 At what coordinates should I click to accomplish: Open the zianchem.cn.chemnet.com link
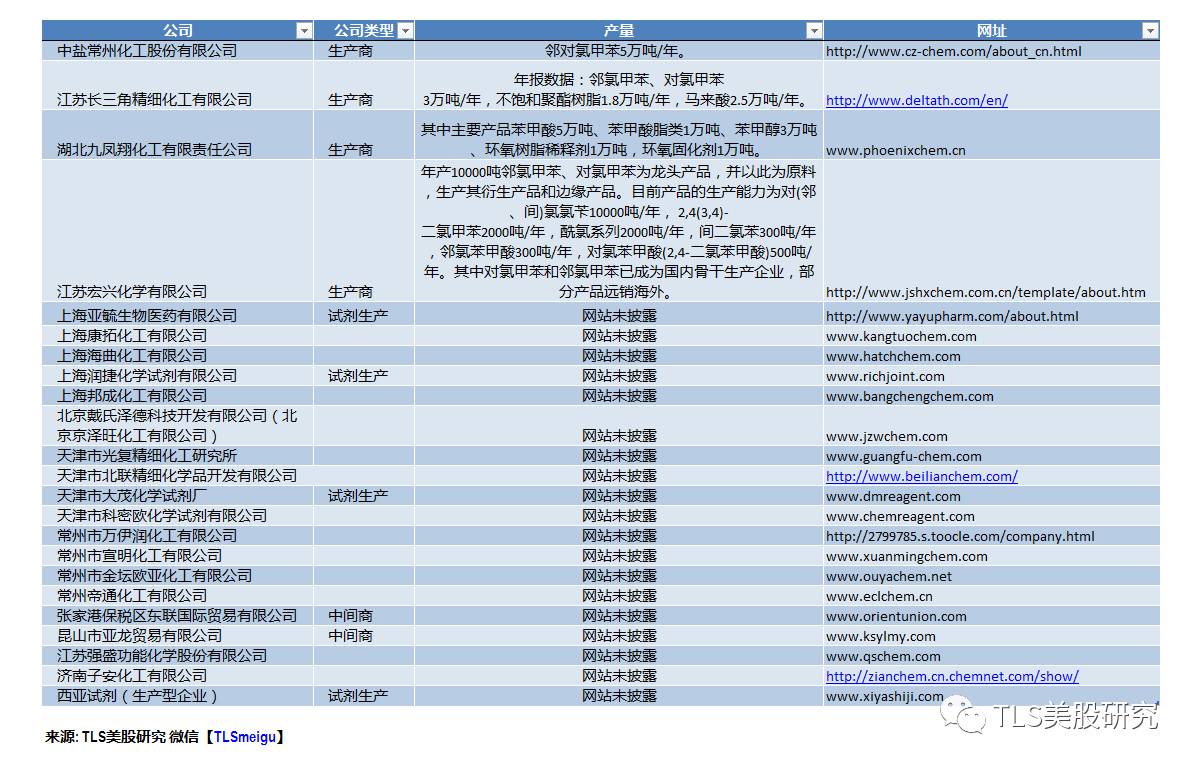coord(952,676)
